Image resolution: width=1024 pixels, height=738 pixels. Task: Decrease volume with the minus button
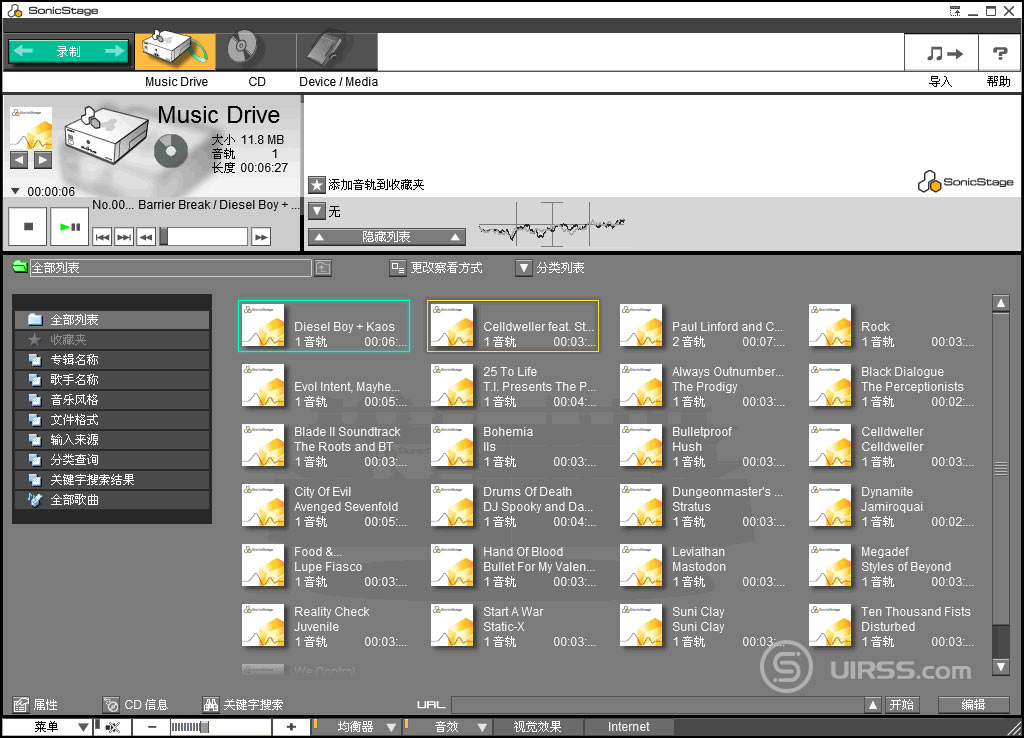152,727
